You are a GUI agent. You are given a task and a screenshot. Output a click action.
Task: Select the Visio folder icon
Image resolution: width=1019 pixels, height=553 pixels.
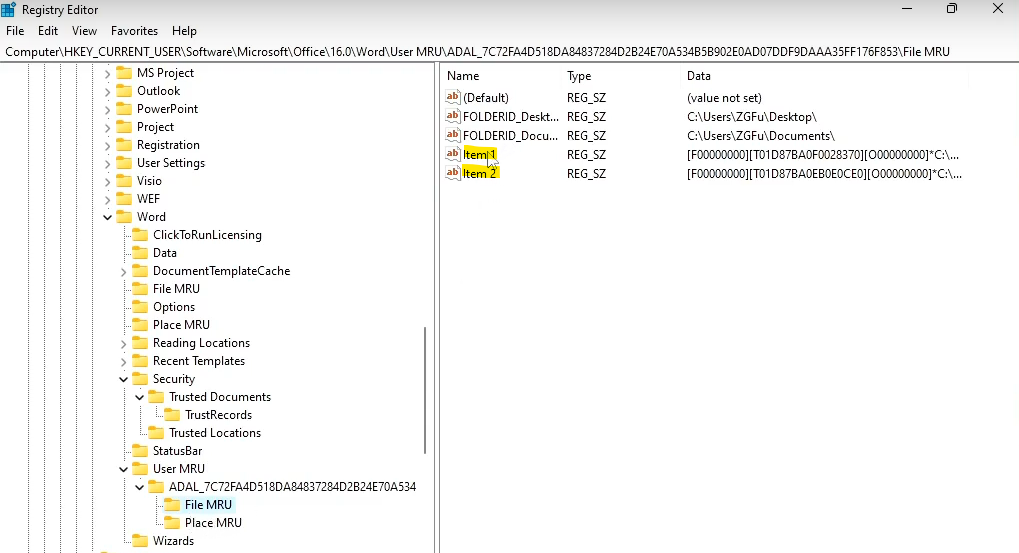point(124,181)
